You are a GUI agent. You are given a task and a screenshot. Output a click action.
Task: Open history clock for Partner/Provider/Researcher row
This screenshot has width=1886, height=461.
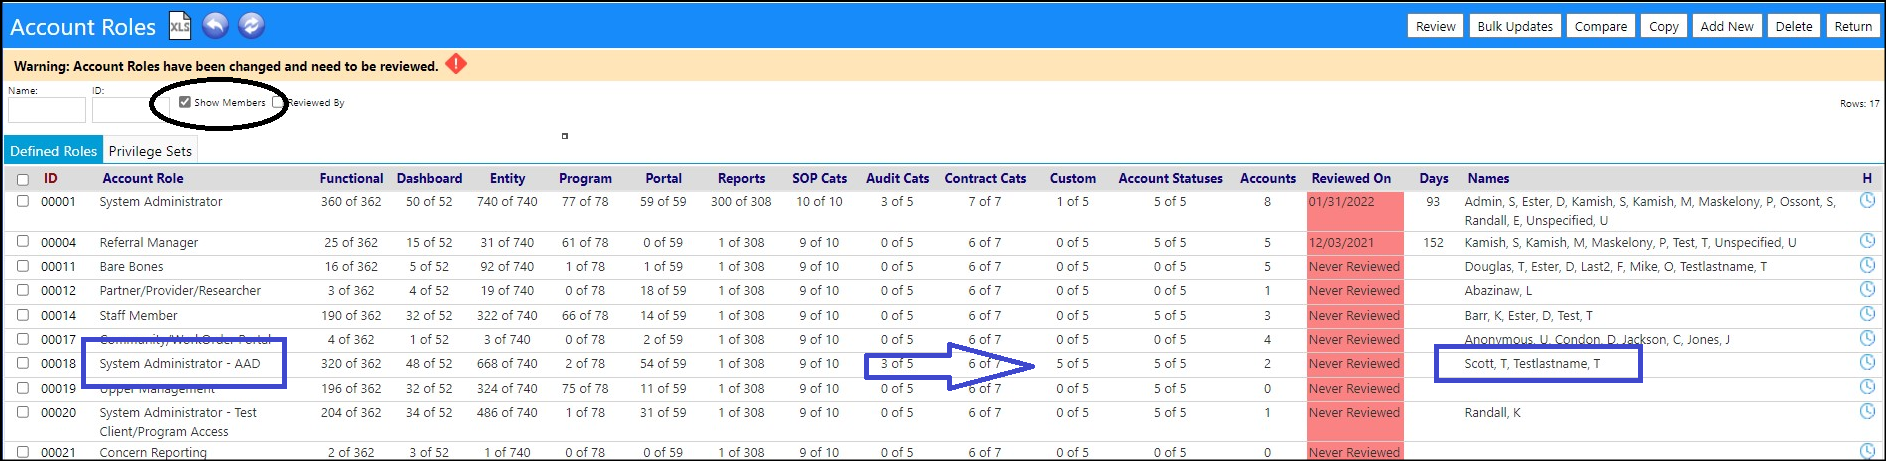[1867, 289]
